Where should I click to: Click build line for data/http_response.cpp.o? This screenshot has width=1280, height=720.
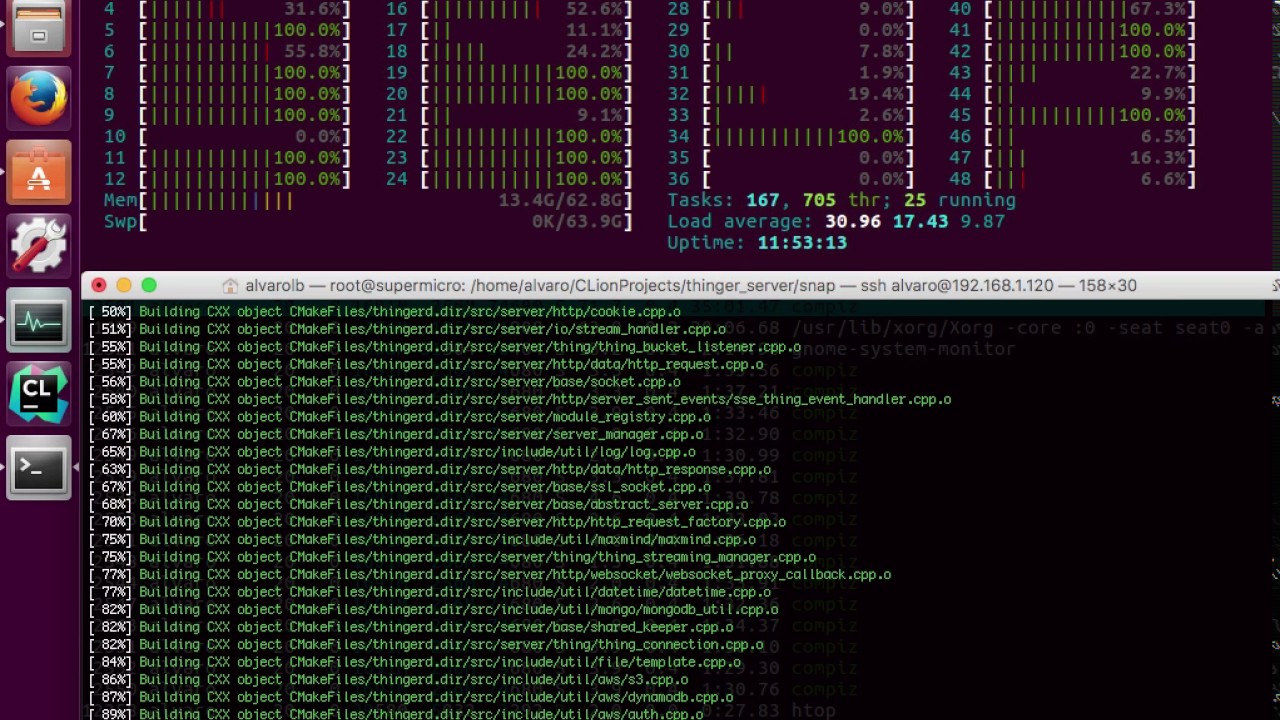(430, 469)
